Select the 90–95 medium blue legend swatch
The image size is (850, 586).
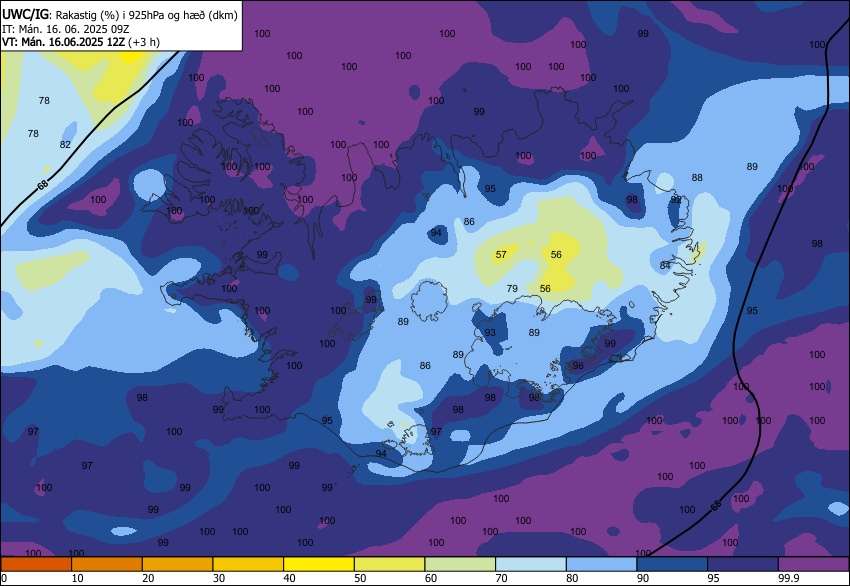pos(672,564)
